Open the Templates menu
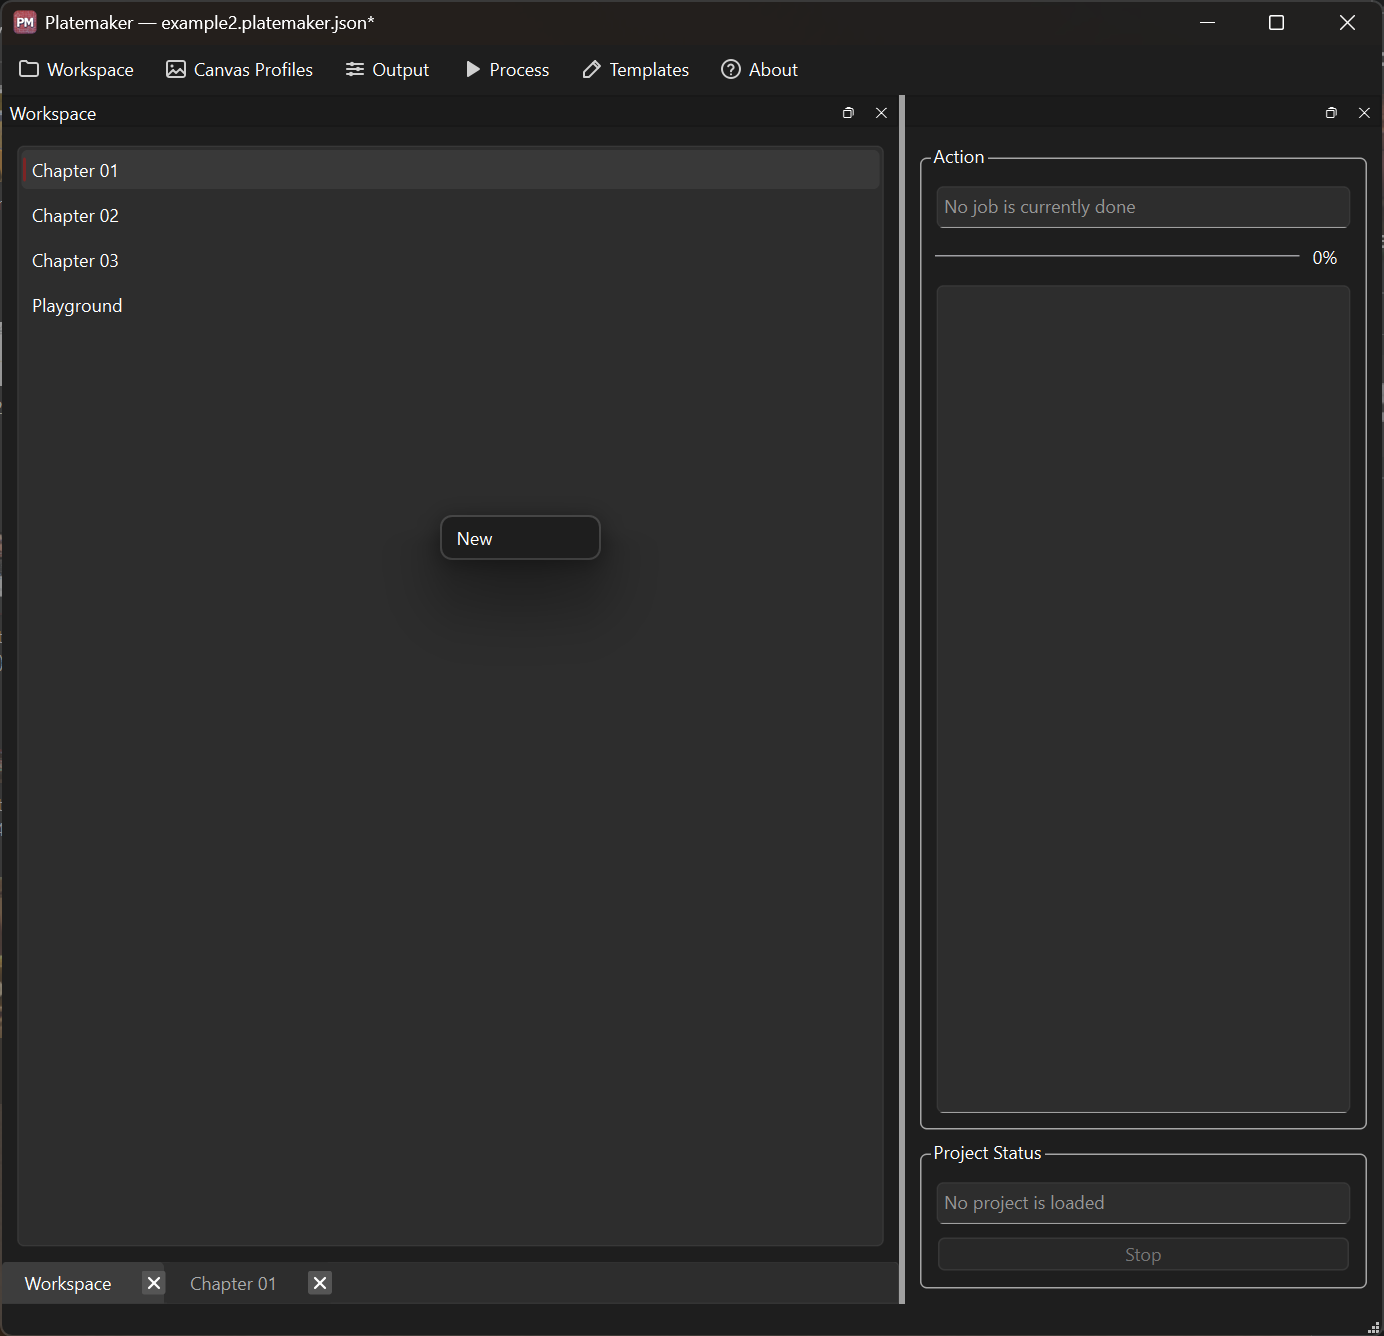This screenshot has width=1384, height=1336. [x=636, y=69]
